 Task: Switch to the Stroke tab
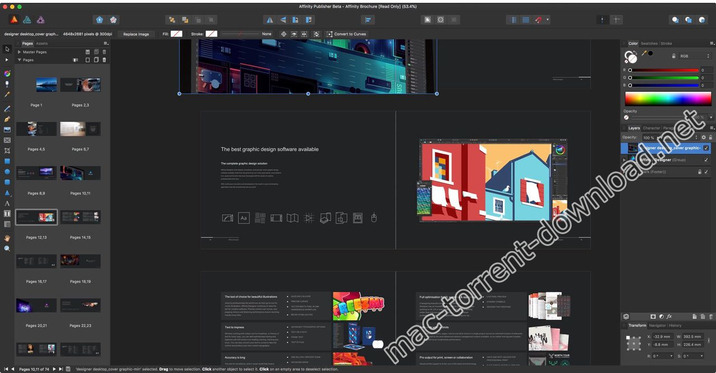(666, 43)
